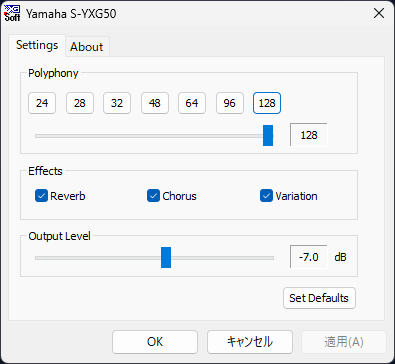Set polyphony to 24 voices
This screenshot has width=395, height=364.
pyautogui.click(x=42, y=103)
